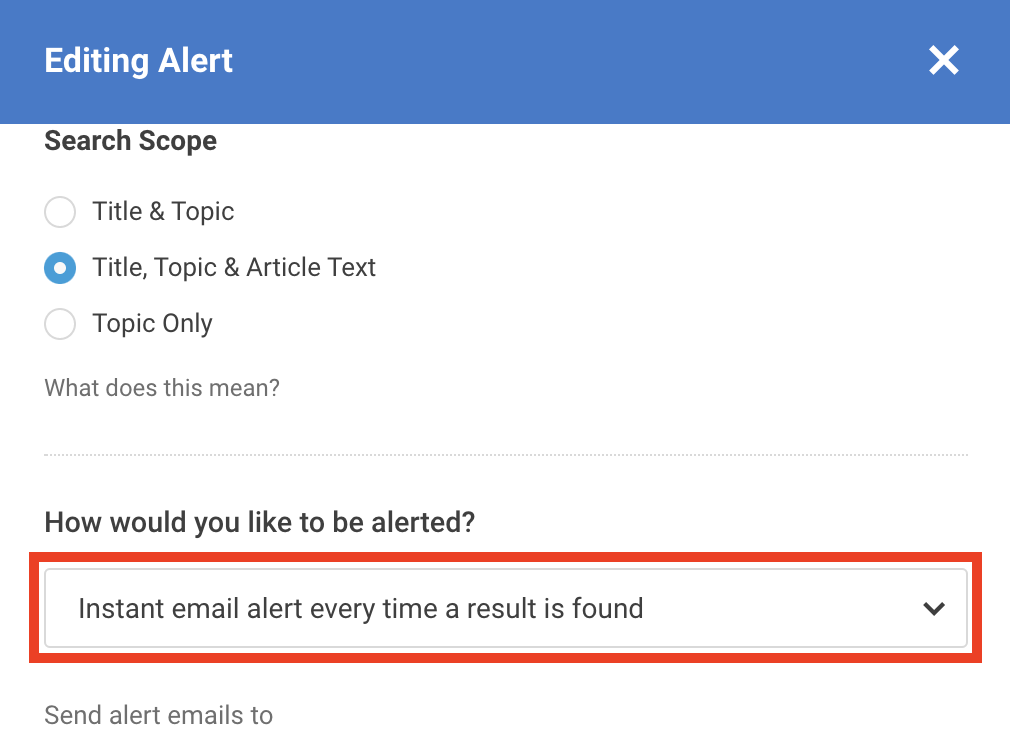Open the "What does this mean?" link
Viewport: 1010px width, 739px height.
[162, 387]
